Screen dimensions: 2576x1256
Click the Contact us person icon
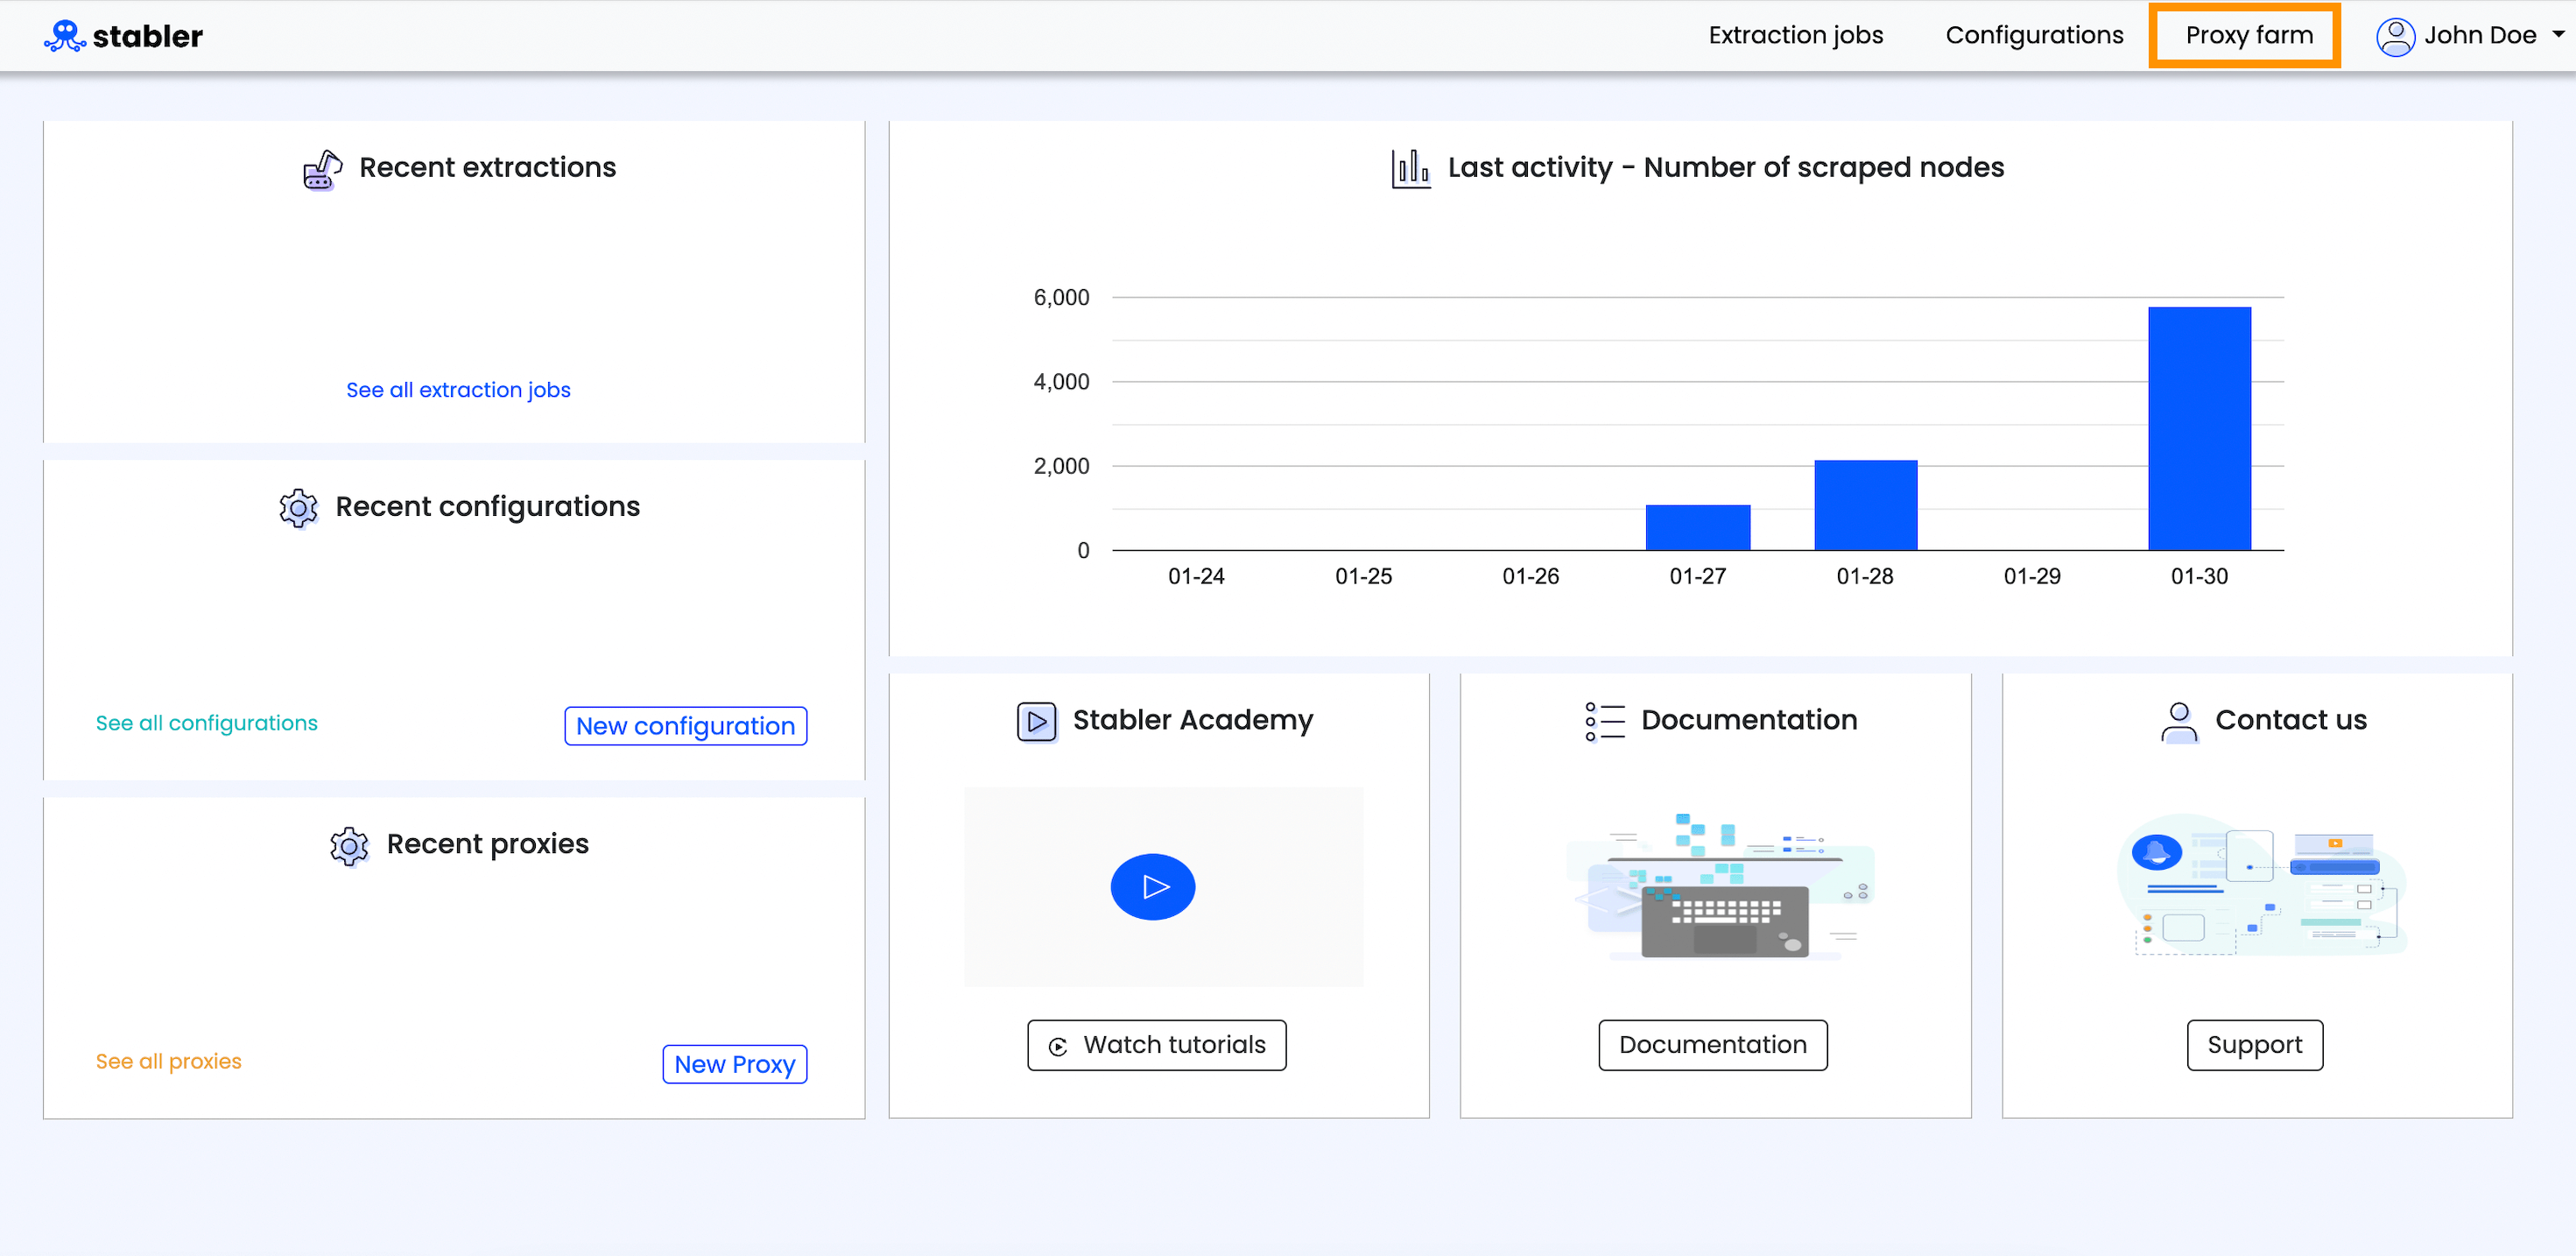click(x=2179, y=720)
